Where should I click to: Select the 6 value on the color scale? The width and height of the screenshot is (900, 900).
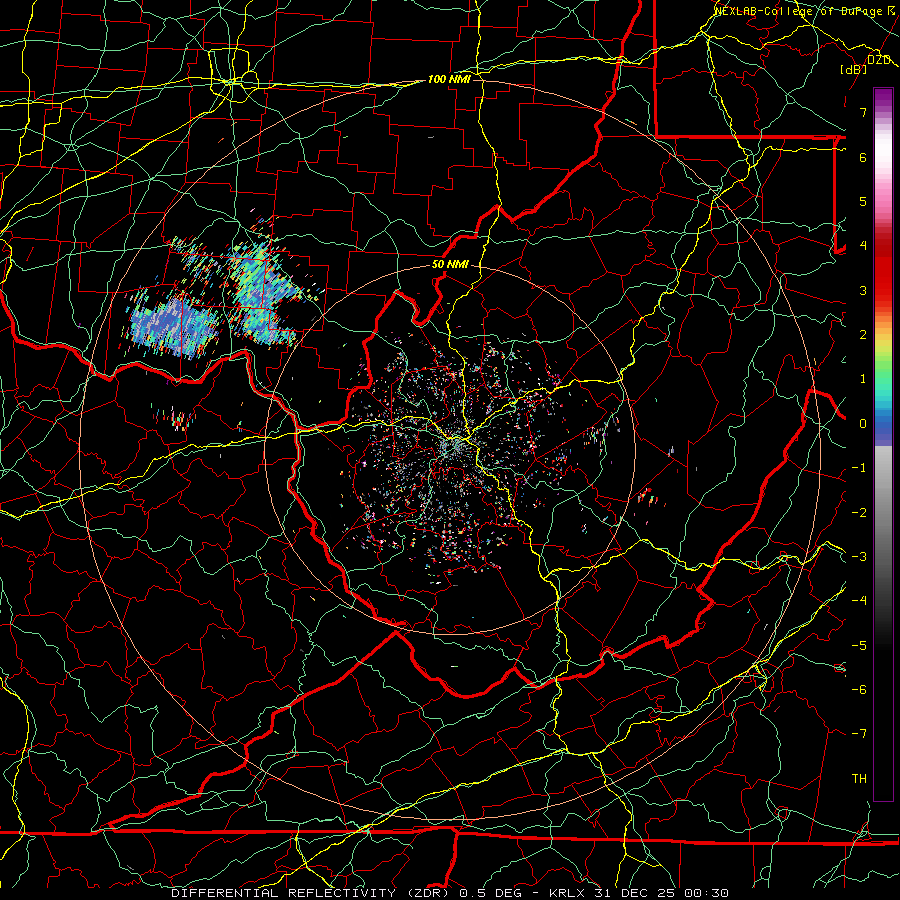(863, 157)
